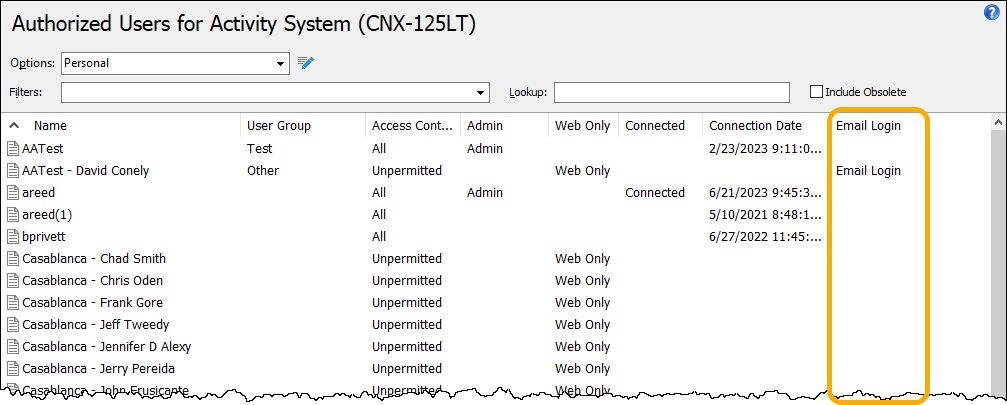Open the Filters dropdown arrow
1007x405 pixels.
tap(480, 92)
